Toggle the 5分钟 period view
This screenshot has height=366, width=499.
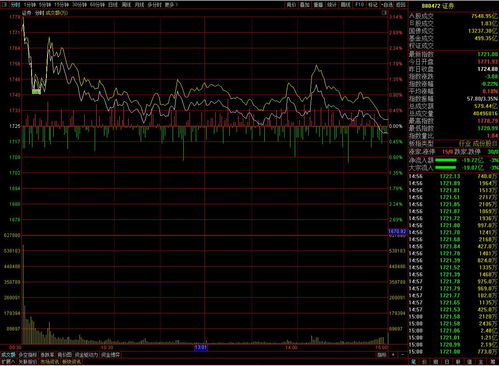(45, 5)
